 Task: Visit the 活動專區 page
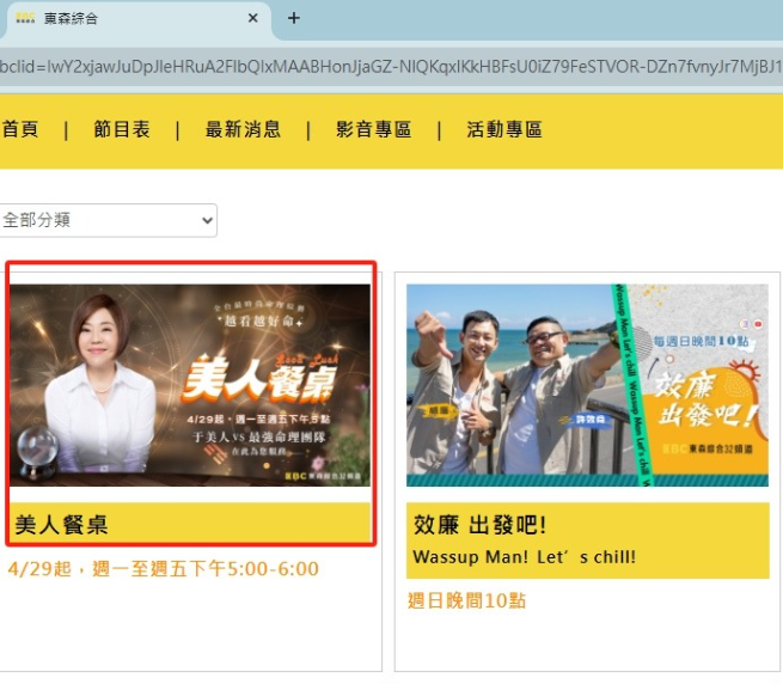(504, 130)
